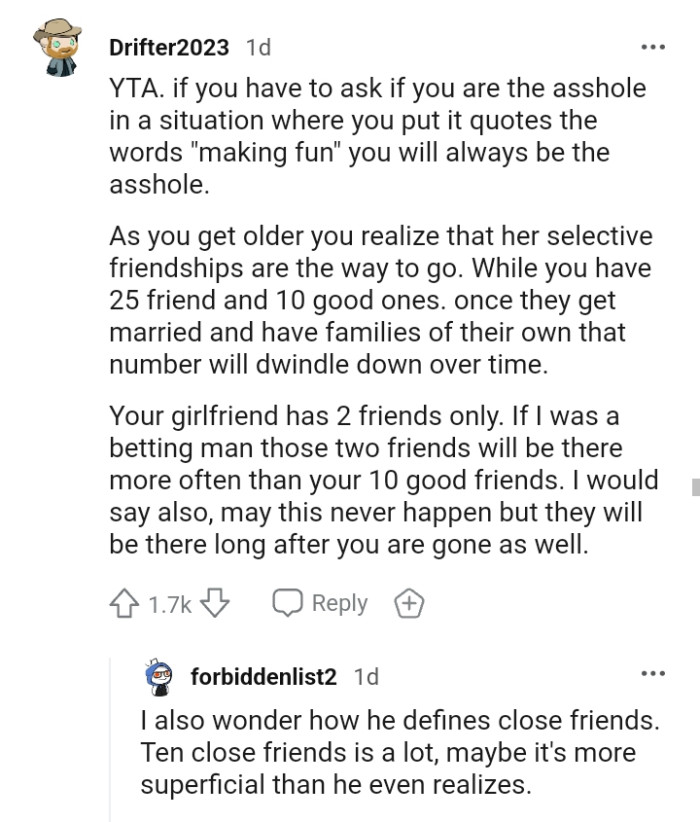Click the 1d timestamp beside forbiddenlist2

pos(366,677)
